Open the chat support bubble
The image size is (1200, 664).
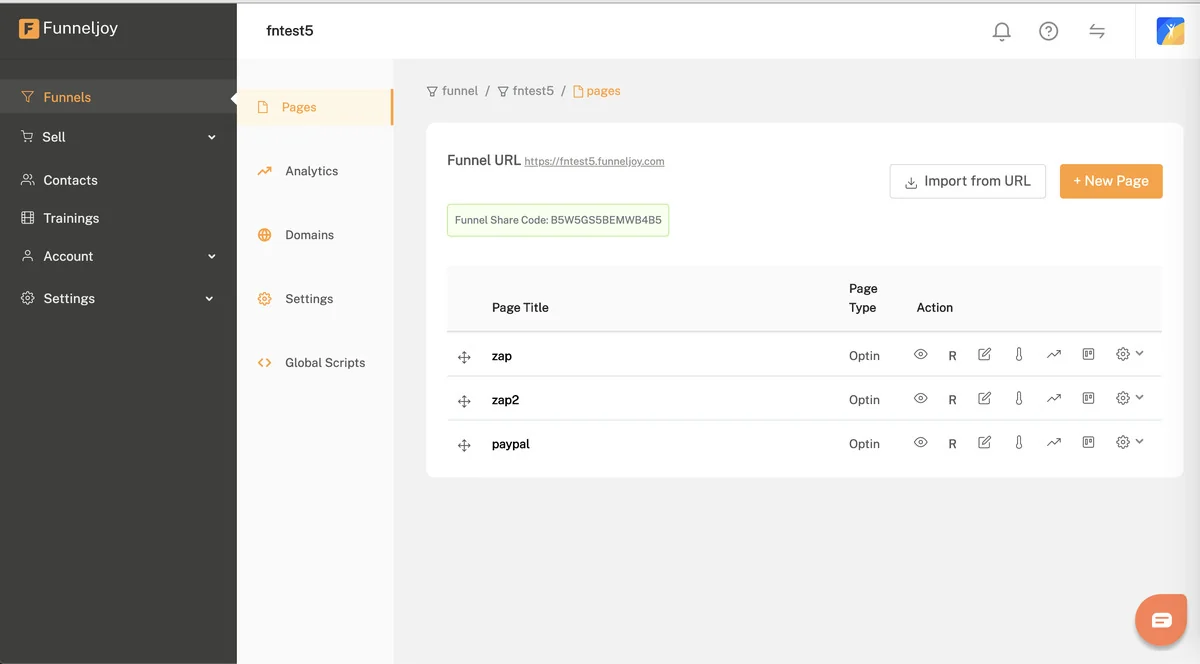pos(1160,620)
